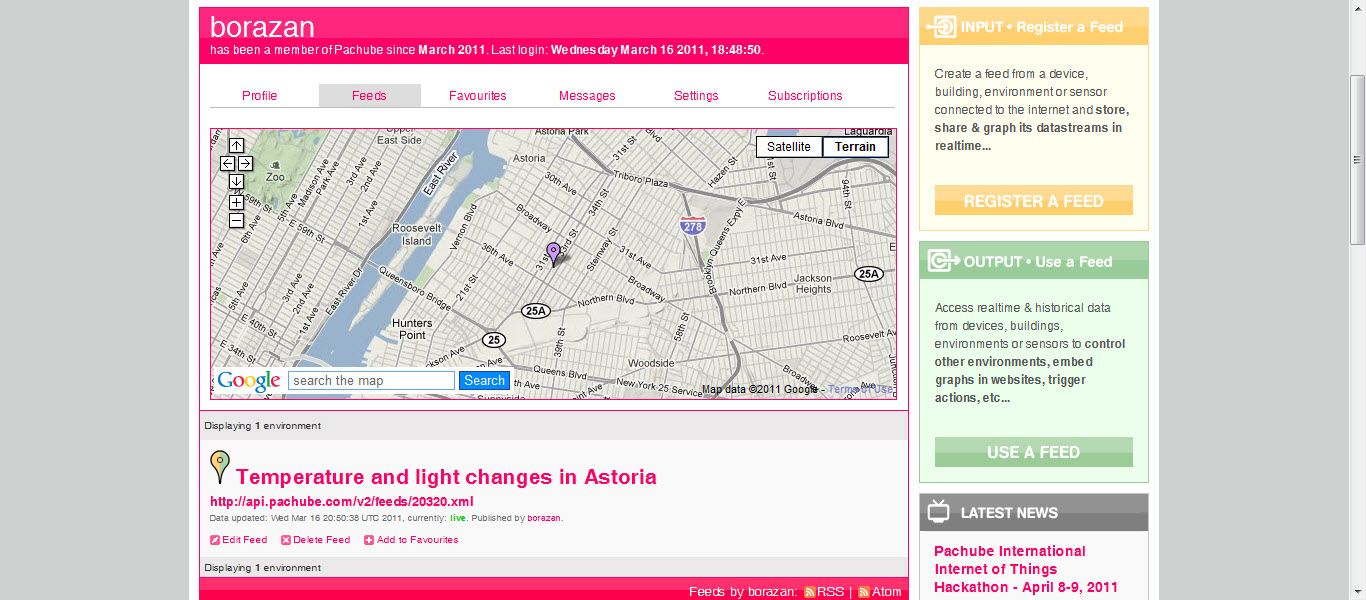Viewport: 1366px width, 600px height.
Task: Pan the map right with arrow
Action: (245, 164)
